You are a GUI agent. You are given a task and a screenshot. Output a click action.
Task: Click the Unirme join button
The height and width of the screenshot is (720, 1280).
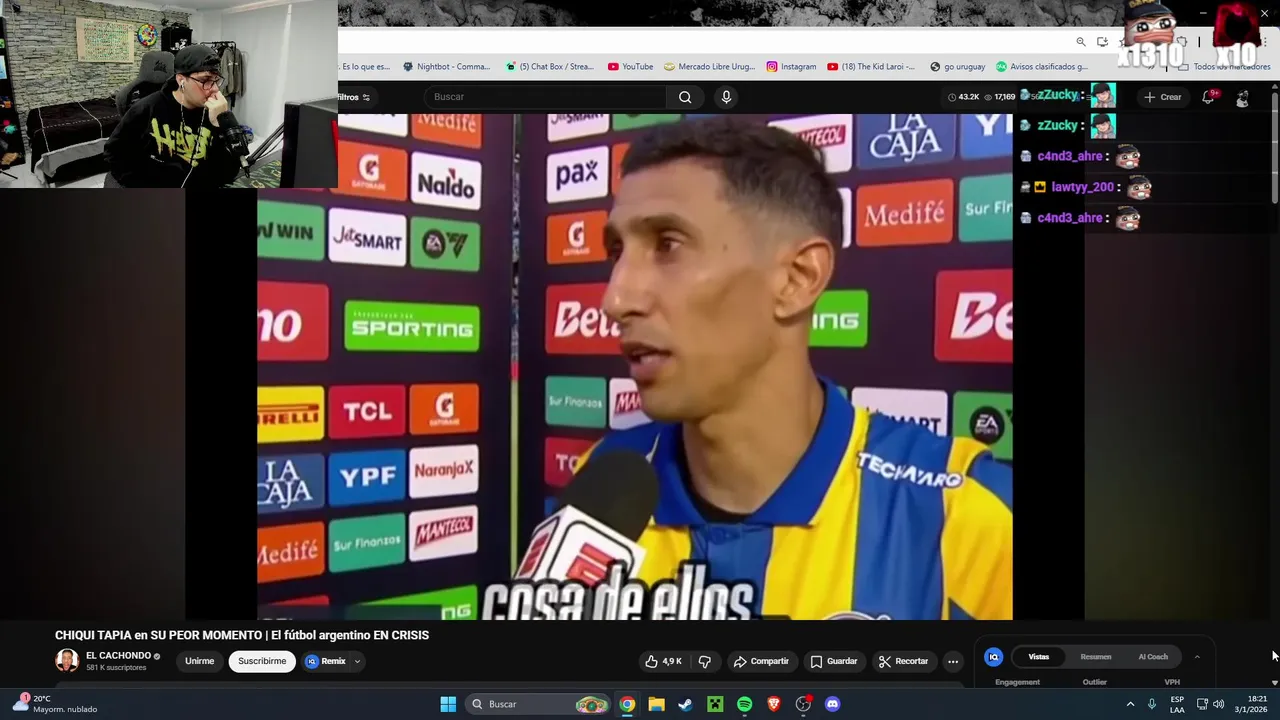[x=199, y=661]
